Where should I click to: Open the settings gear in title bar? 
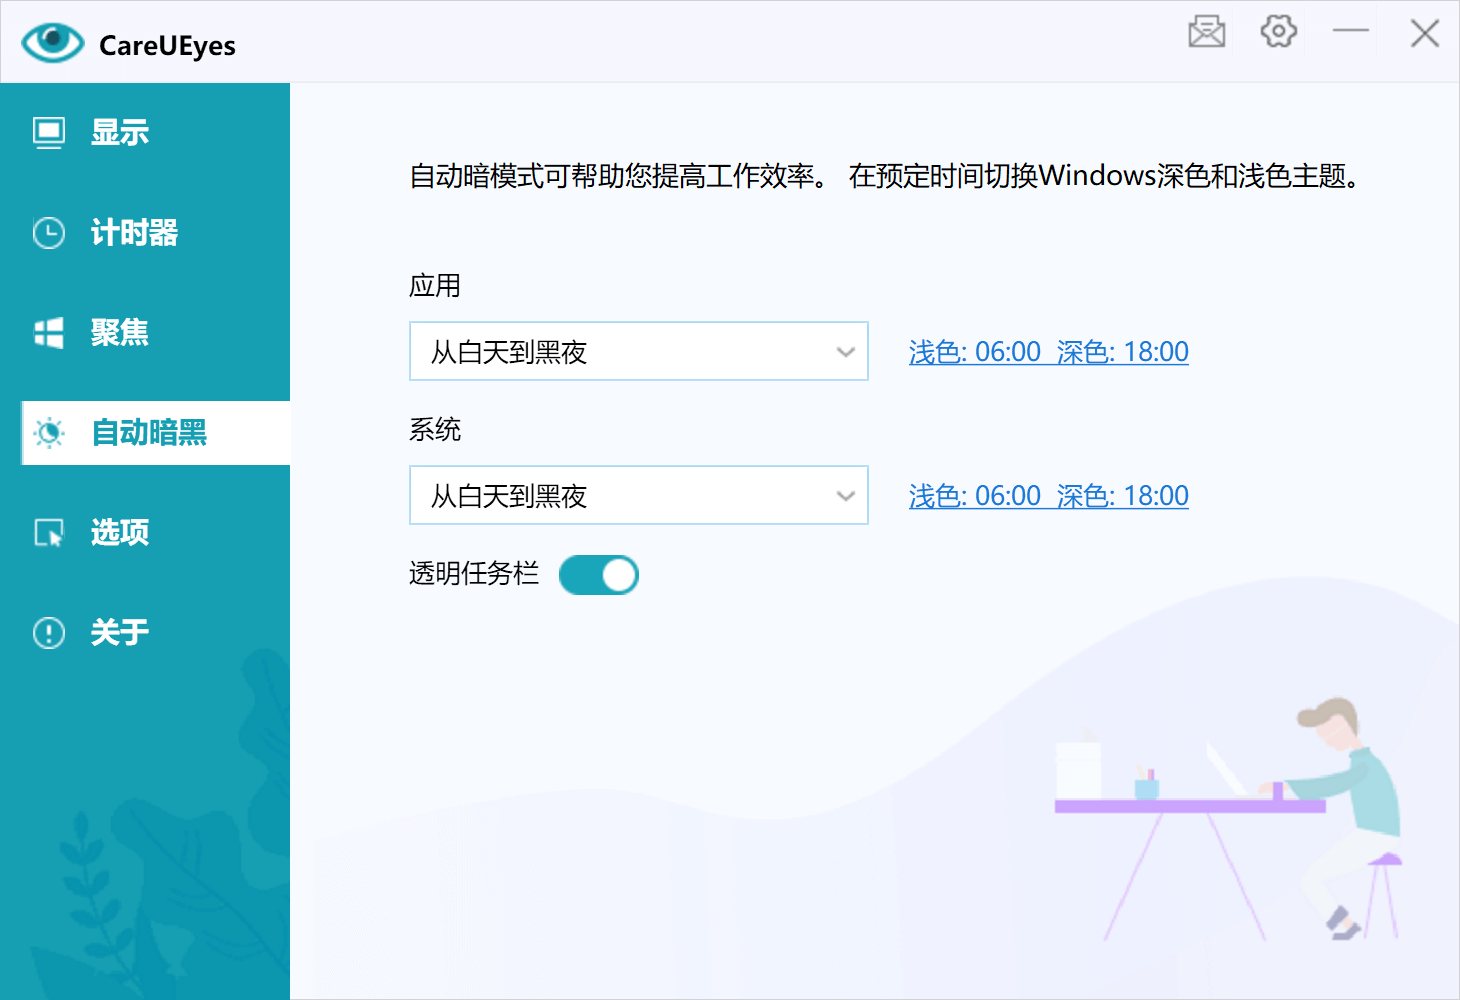tap(1277, 32)
